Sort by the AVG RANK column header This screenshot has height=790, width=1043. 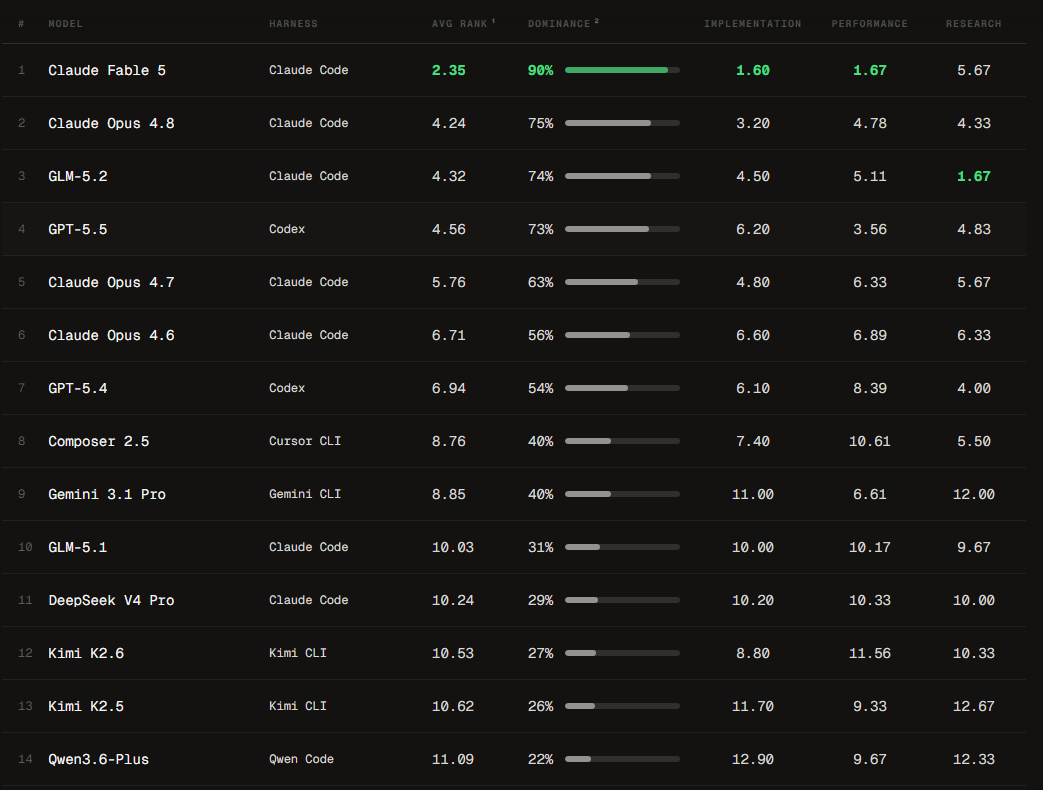click(x=460, y=24)
